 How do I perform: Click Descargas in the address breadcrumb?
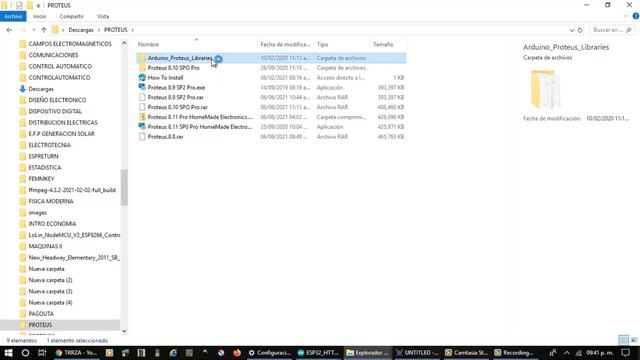click(81, 30)
